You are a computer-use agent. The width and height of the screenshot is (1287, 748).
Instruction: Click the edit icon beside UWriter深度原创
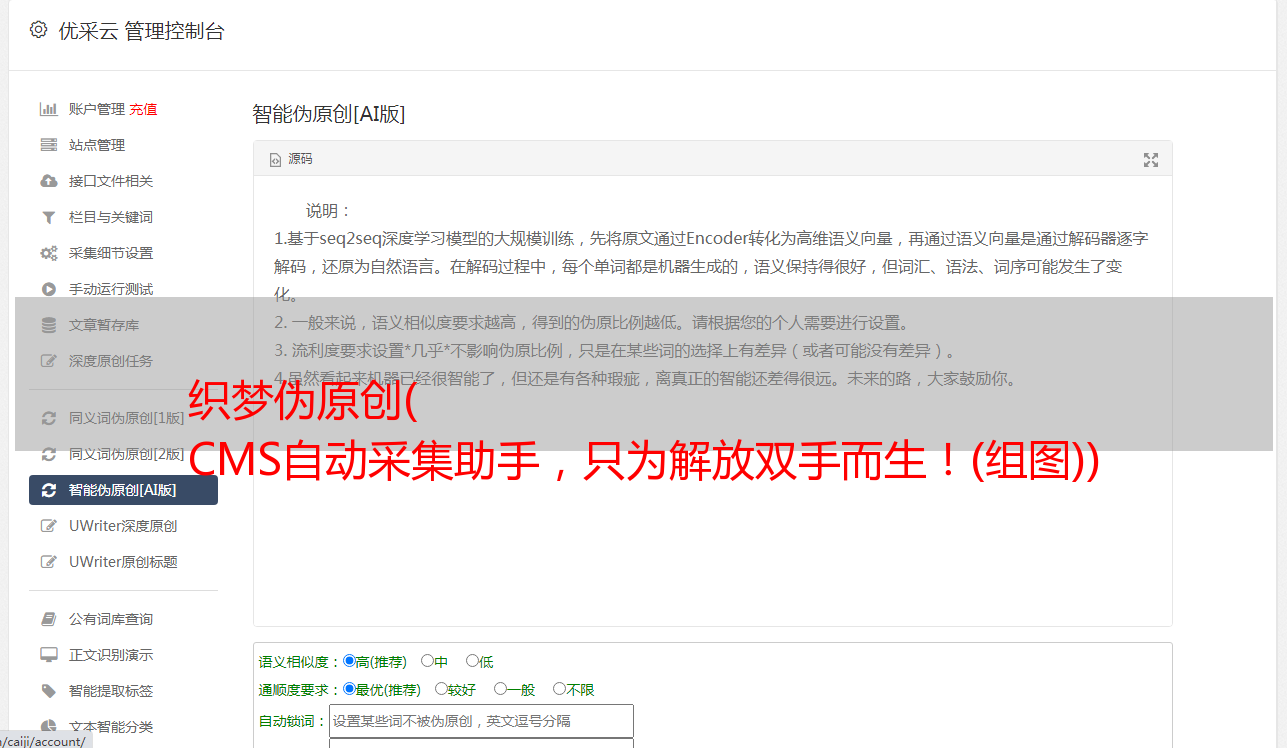(x=48, y=526)
